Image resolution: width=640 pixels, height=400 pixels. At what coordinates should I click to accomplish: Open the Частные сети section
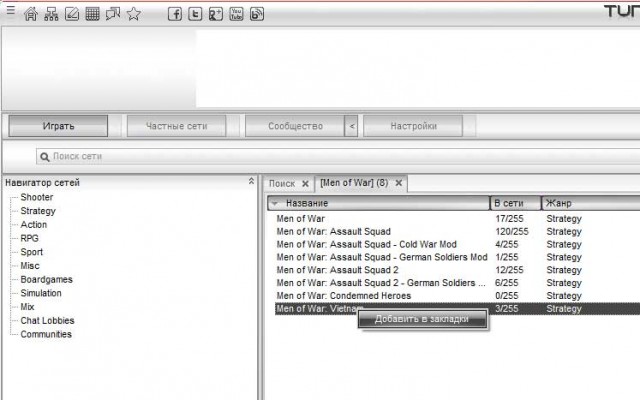[x=176, y=126]
